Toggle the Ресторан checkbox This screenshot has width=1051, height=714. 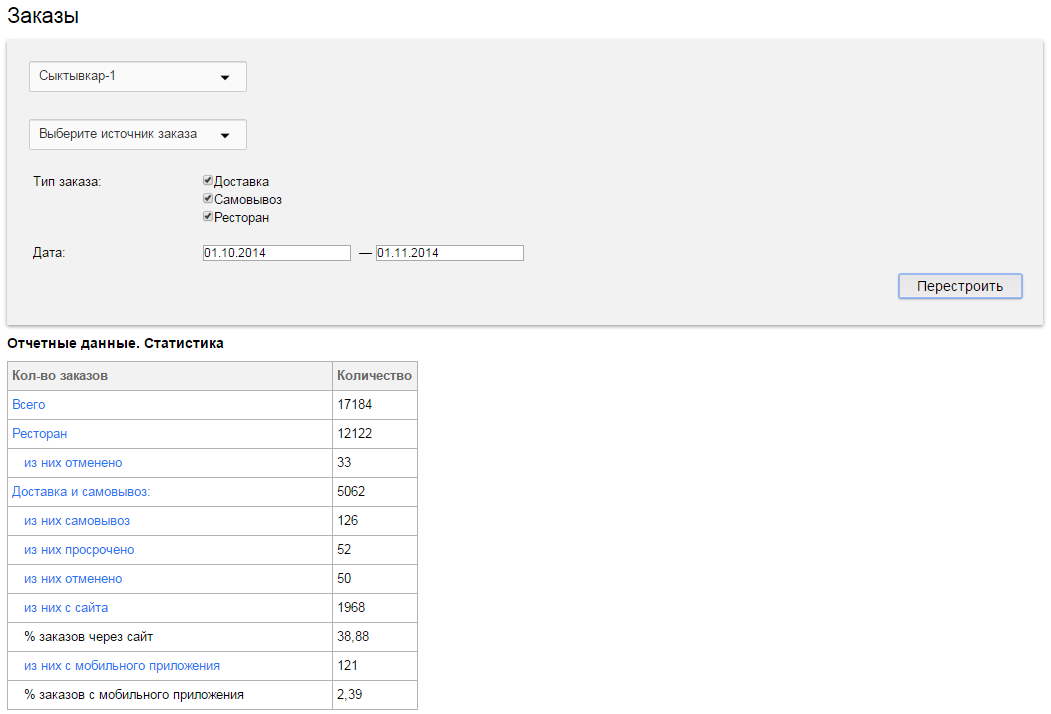click(x=208, y=217)
